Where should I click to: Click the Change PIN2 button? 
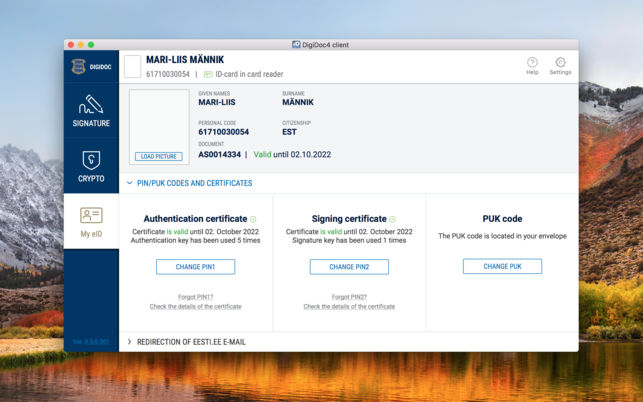pyautogui.click(x=349, y=267)
